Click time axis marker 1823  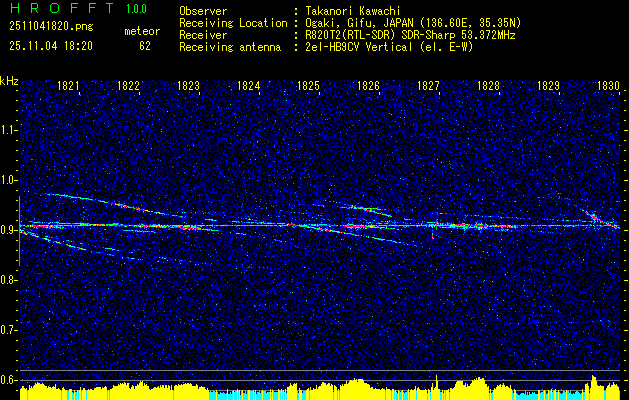click(x=189, y=85)
